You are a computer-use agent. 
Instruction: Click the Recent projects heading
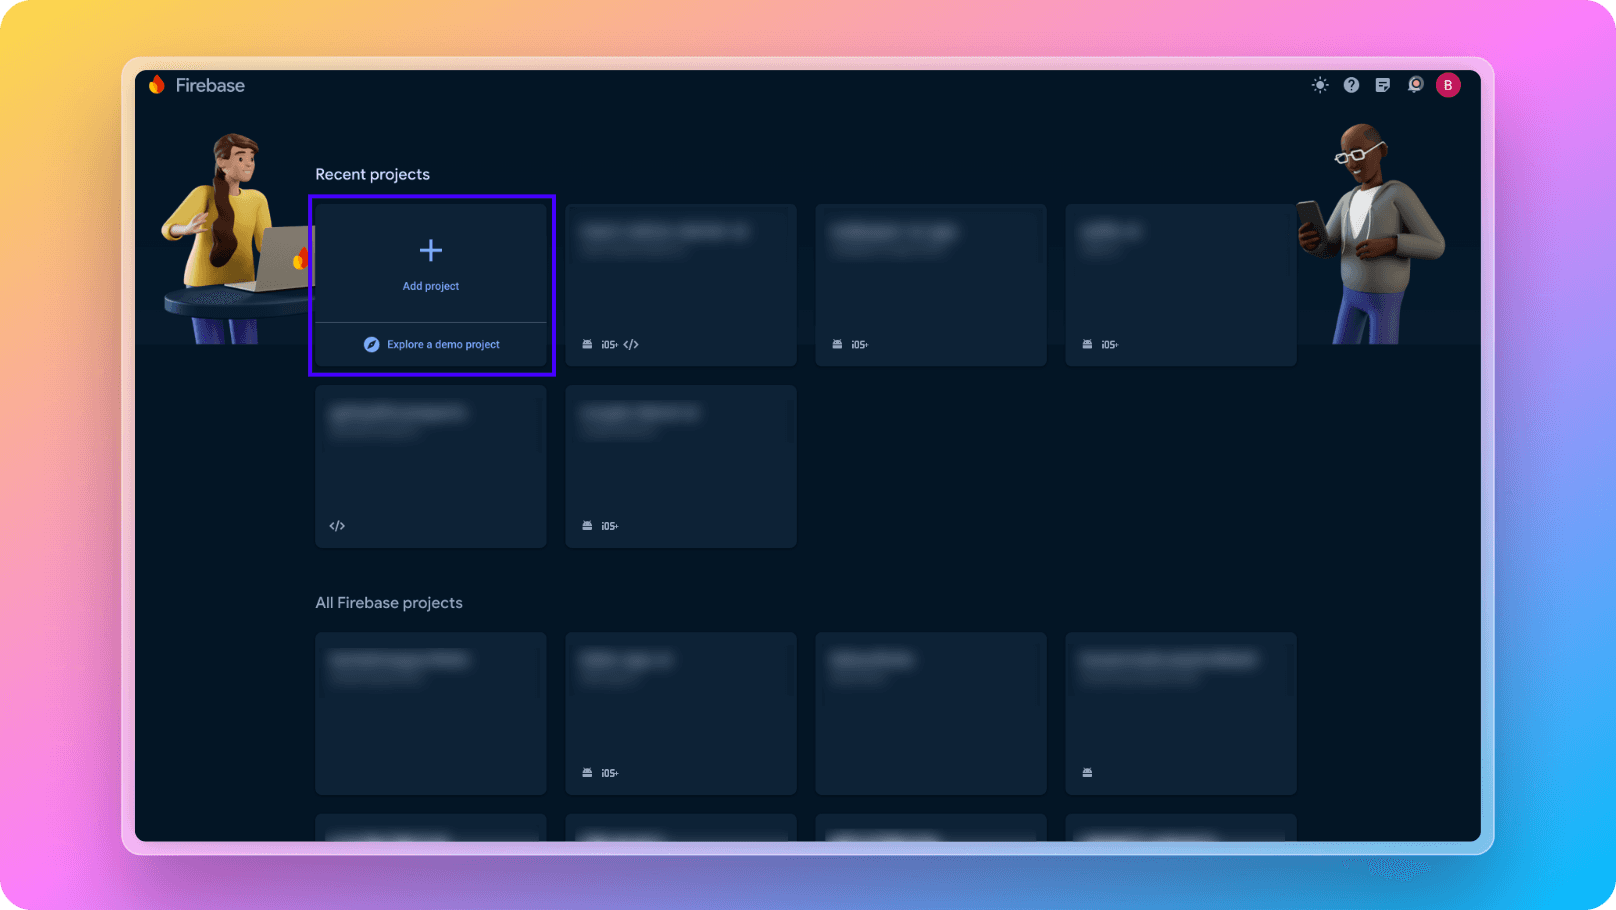pos(372,174)
